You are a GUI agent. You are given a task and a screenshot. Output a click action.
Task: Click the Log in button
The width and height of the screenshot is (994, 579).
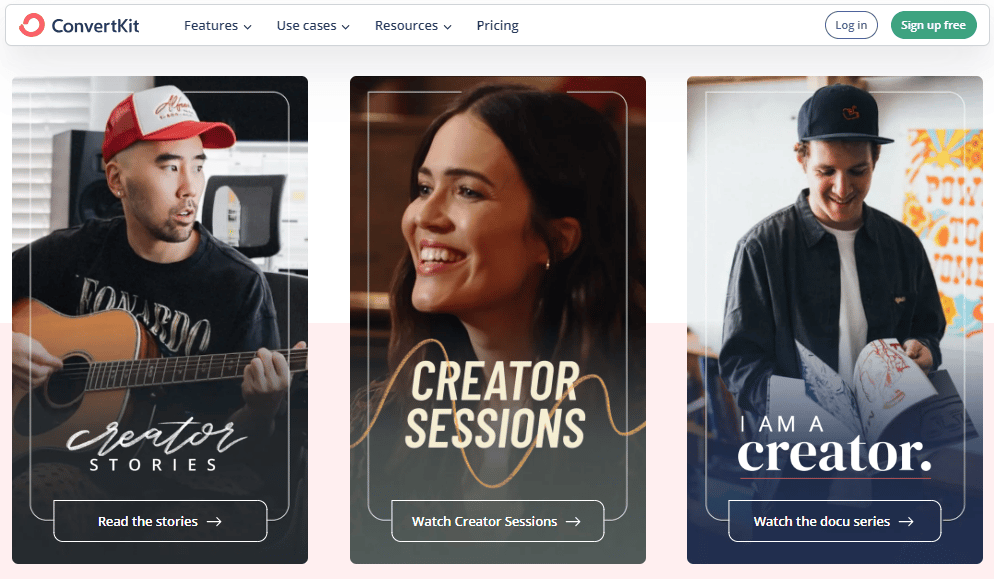(x=851, y=25)
